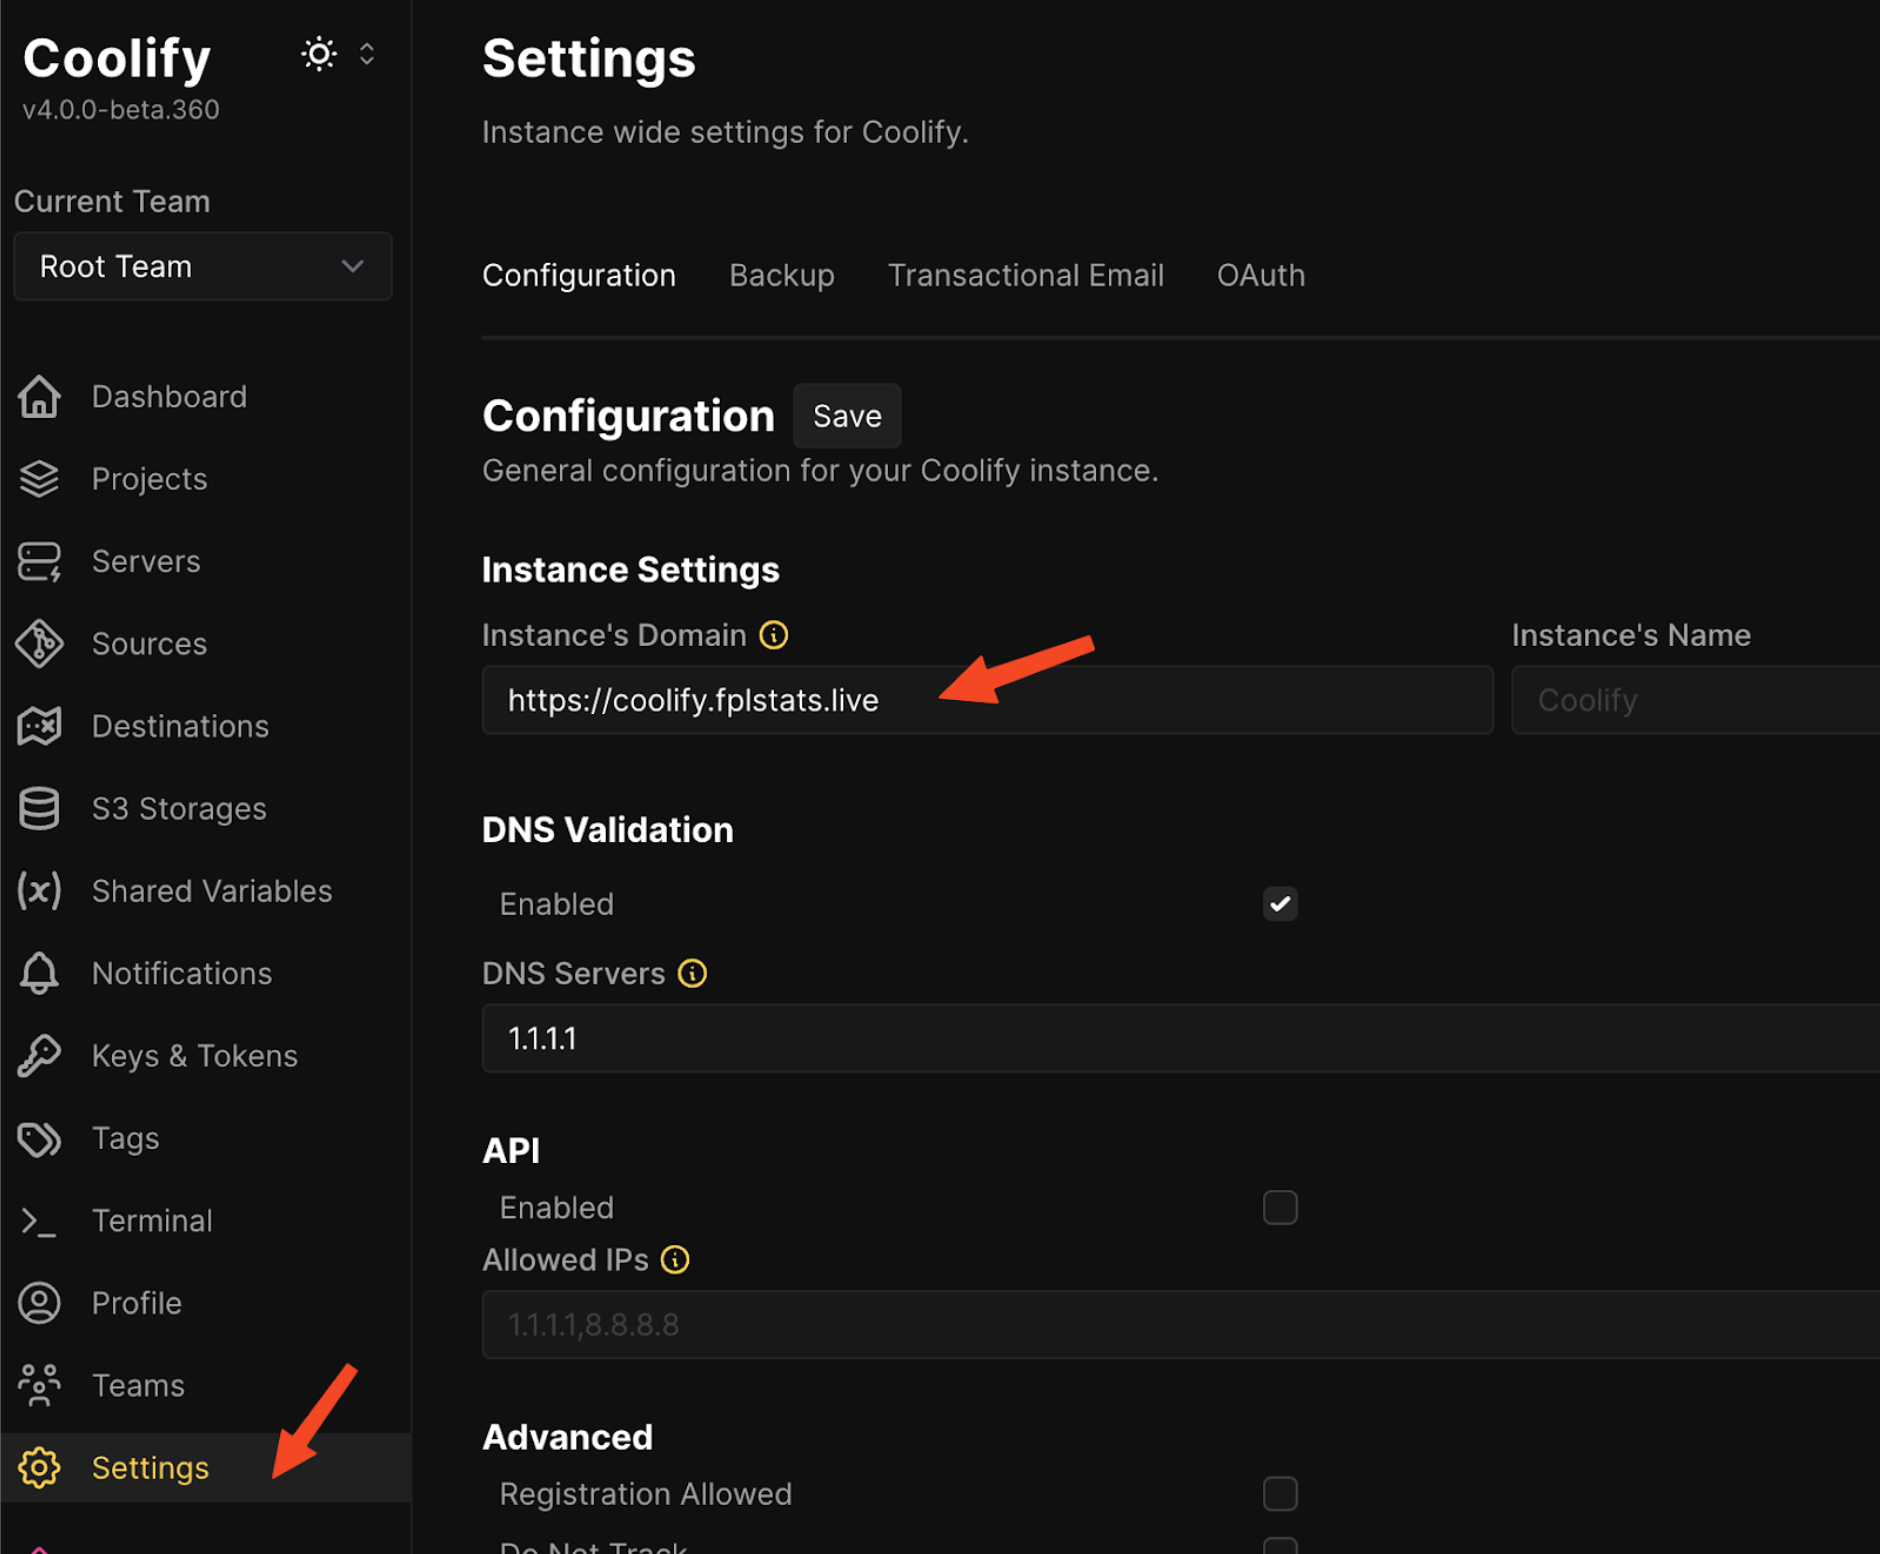The height and width of the screenshot is (1554, 1880).
Task: Click info icon beside Instance's Domain
Action: click(x=773, y=635)
